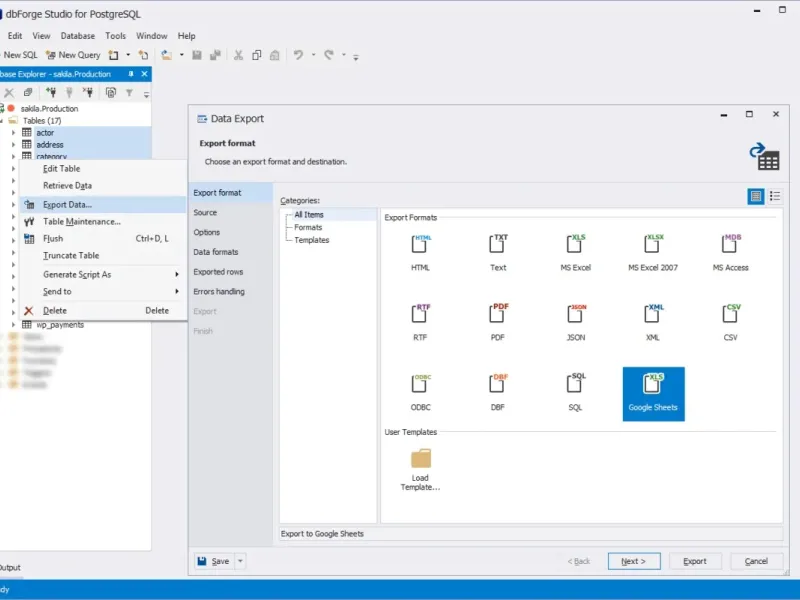Open the Window menu
The height and width of the screenshot is (600, 800).
pyautogui.click(x=152, y=36)
